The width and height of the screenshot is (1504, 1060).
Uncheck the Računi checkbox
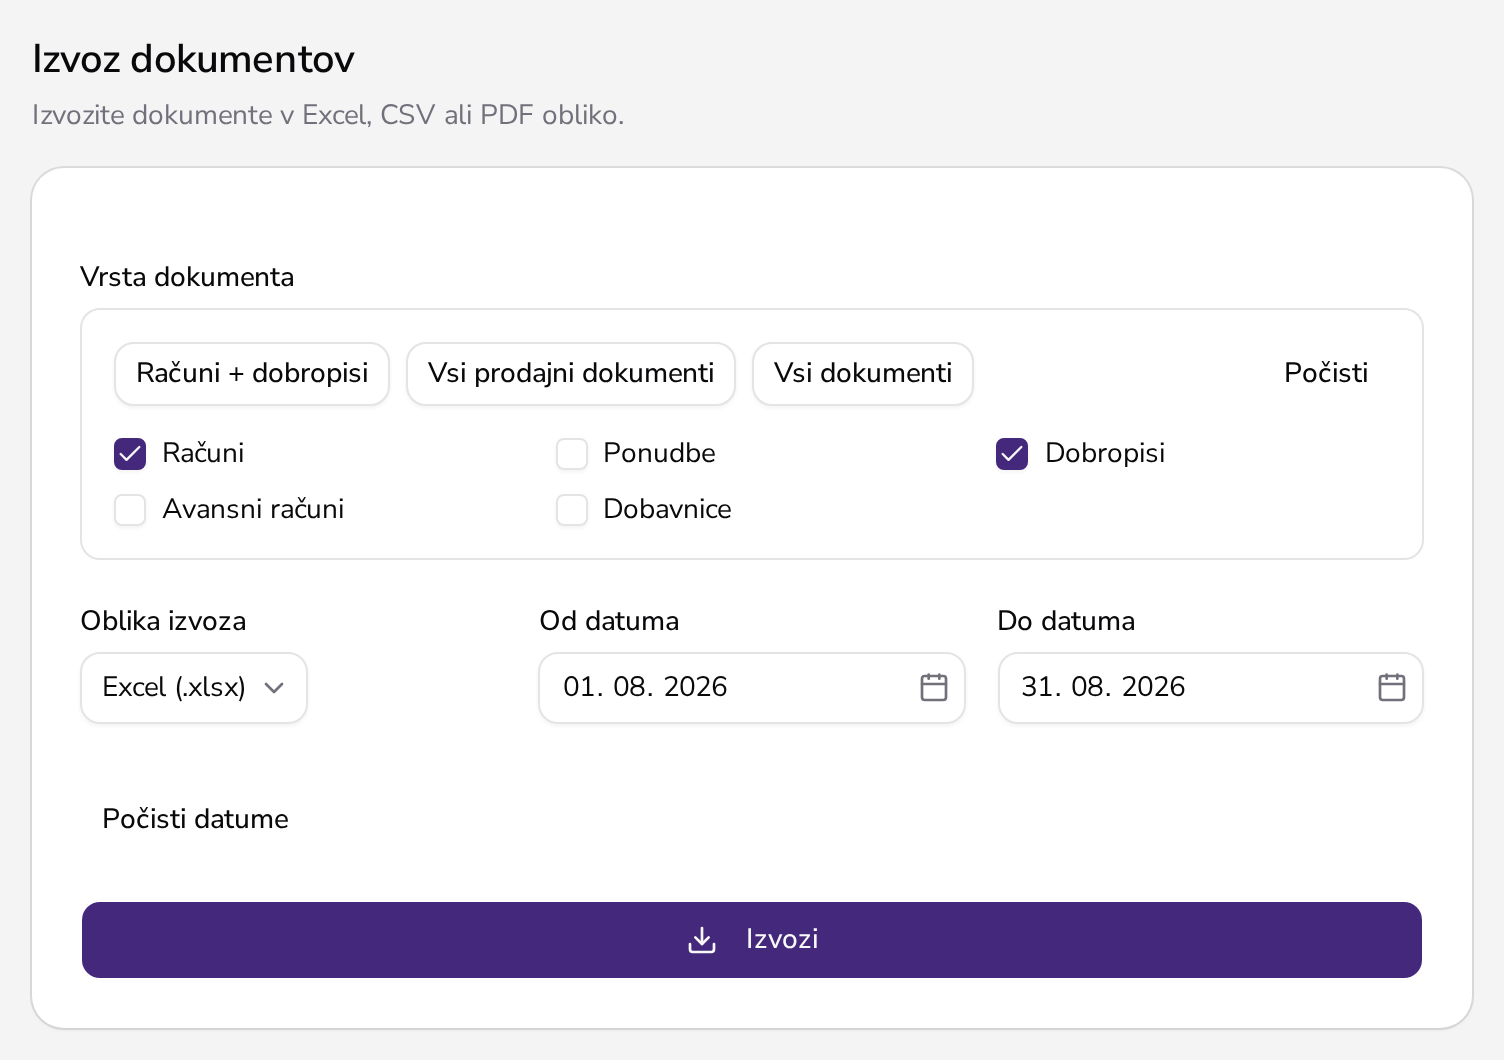coord(130,454)
